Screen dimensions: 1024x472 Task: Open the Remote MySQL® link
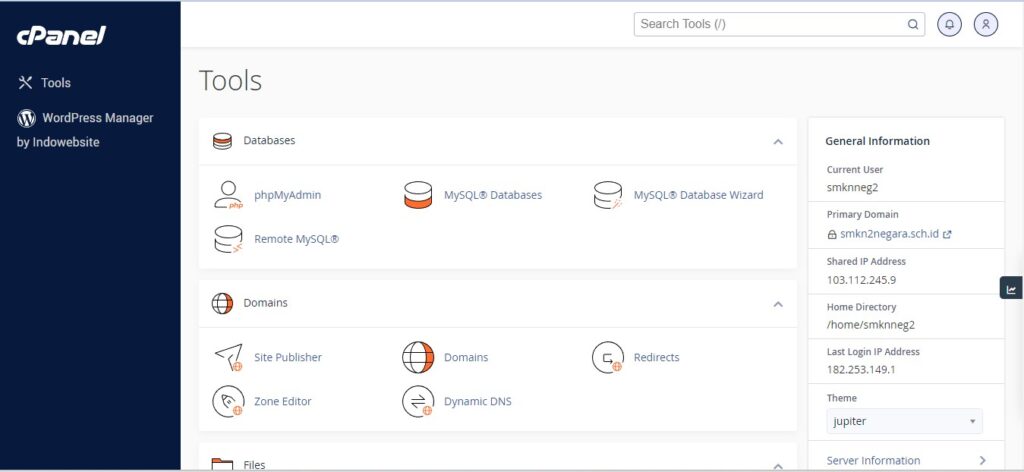(x=296, y=240)
